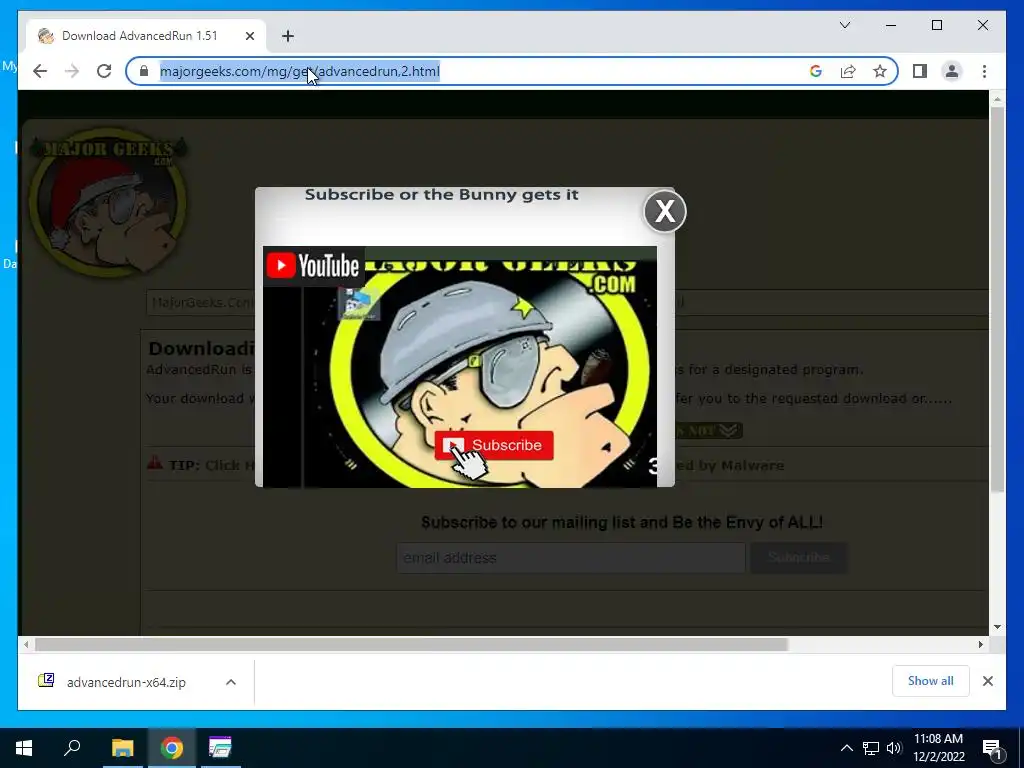Click the red YouTube Subscribe button
This screenshot has height=768, width=1024.
click(x=494, y=445)
